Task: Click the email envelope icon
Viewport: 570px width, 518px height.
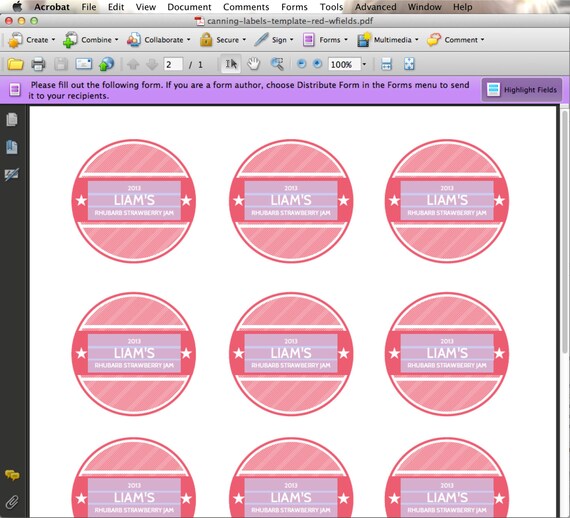Action: [x=84, y=64]
